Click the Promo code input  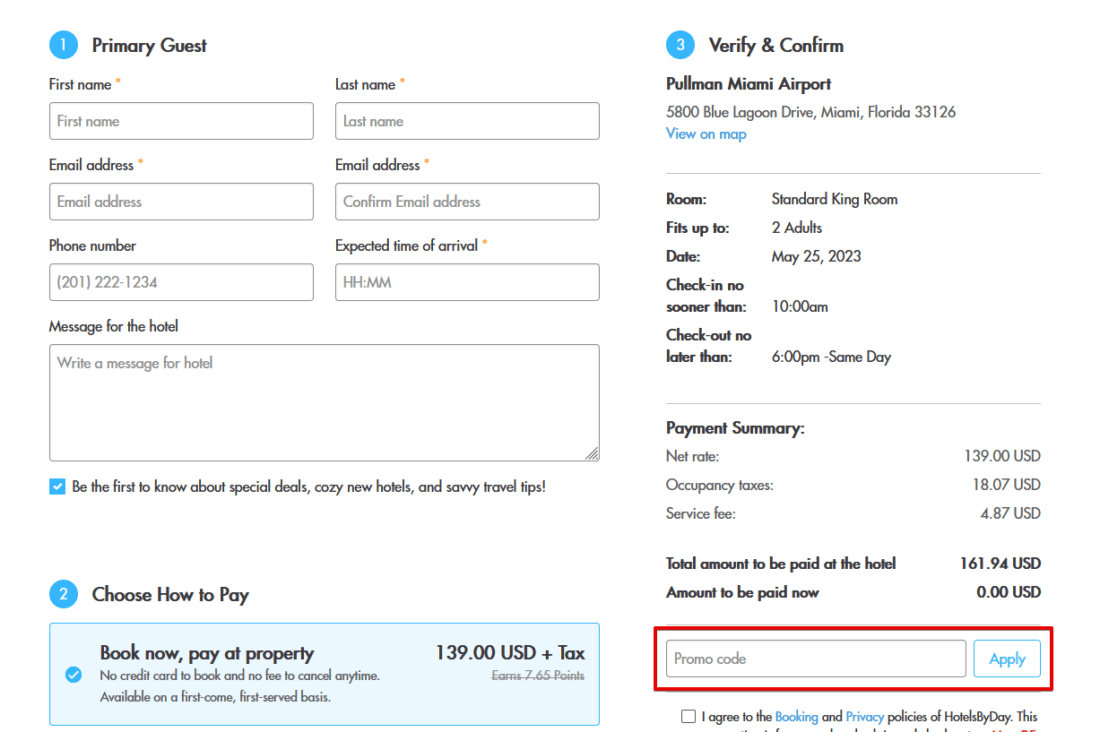pyautogui.click(x=816, y=659)
